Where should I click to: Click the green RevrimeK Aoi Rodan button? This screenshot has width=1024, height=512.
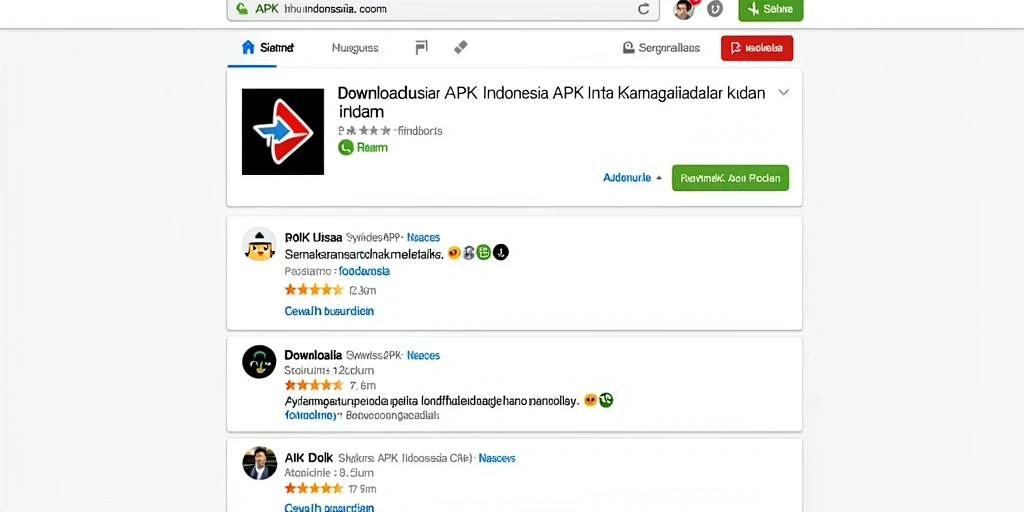(x=730, y=178)
